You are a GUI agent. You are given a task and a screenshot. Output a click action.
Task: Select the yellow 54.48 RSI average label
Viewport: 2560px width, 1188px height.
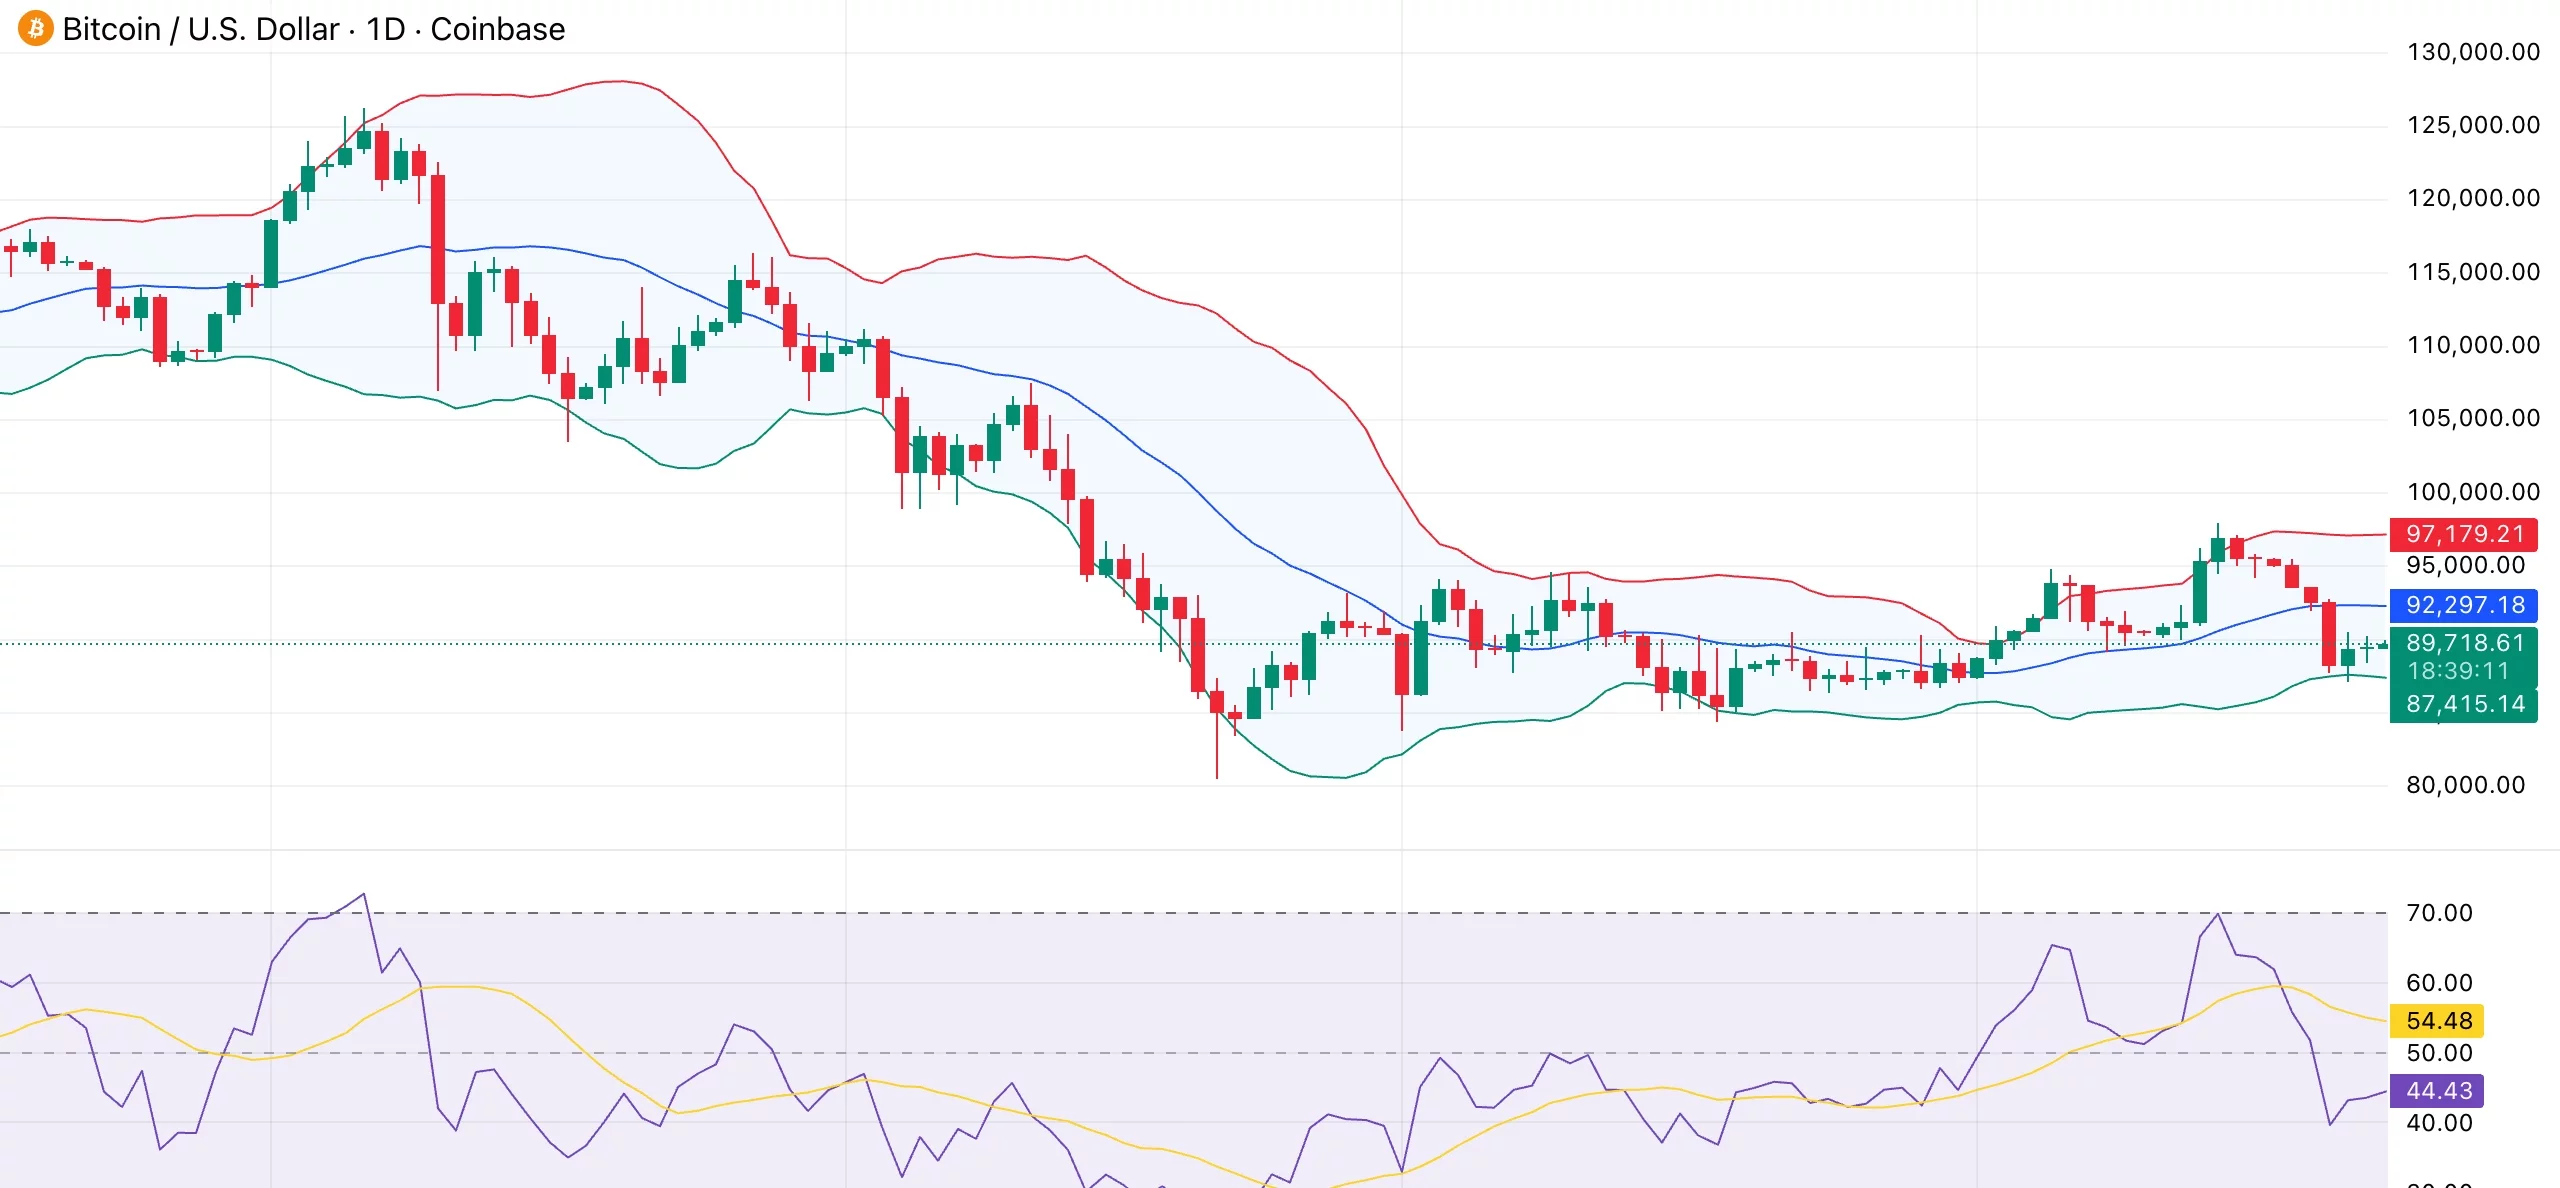tap(2438, 1021)
